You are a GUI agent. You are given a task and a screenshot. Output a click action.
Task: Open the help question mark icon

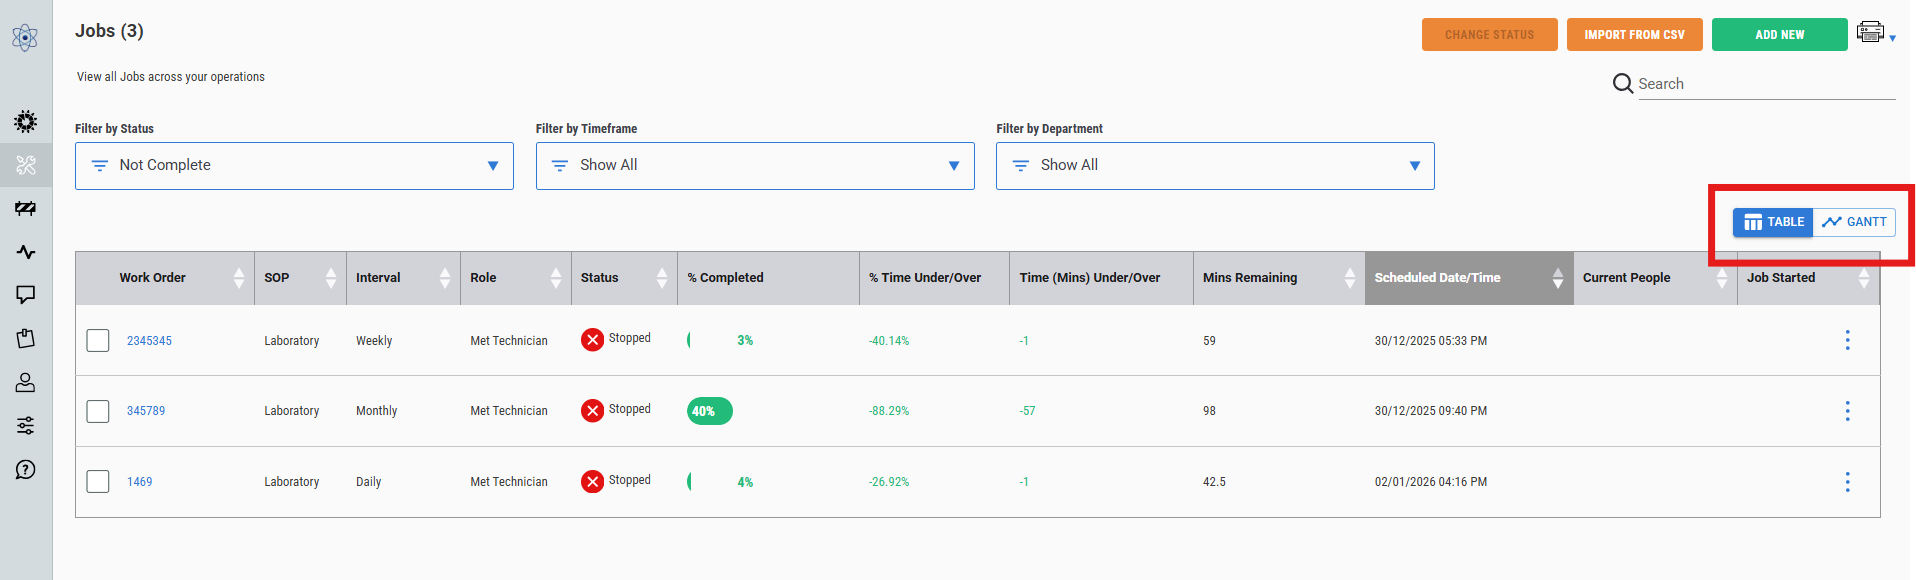(26, 470)
